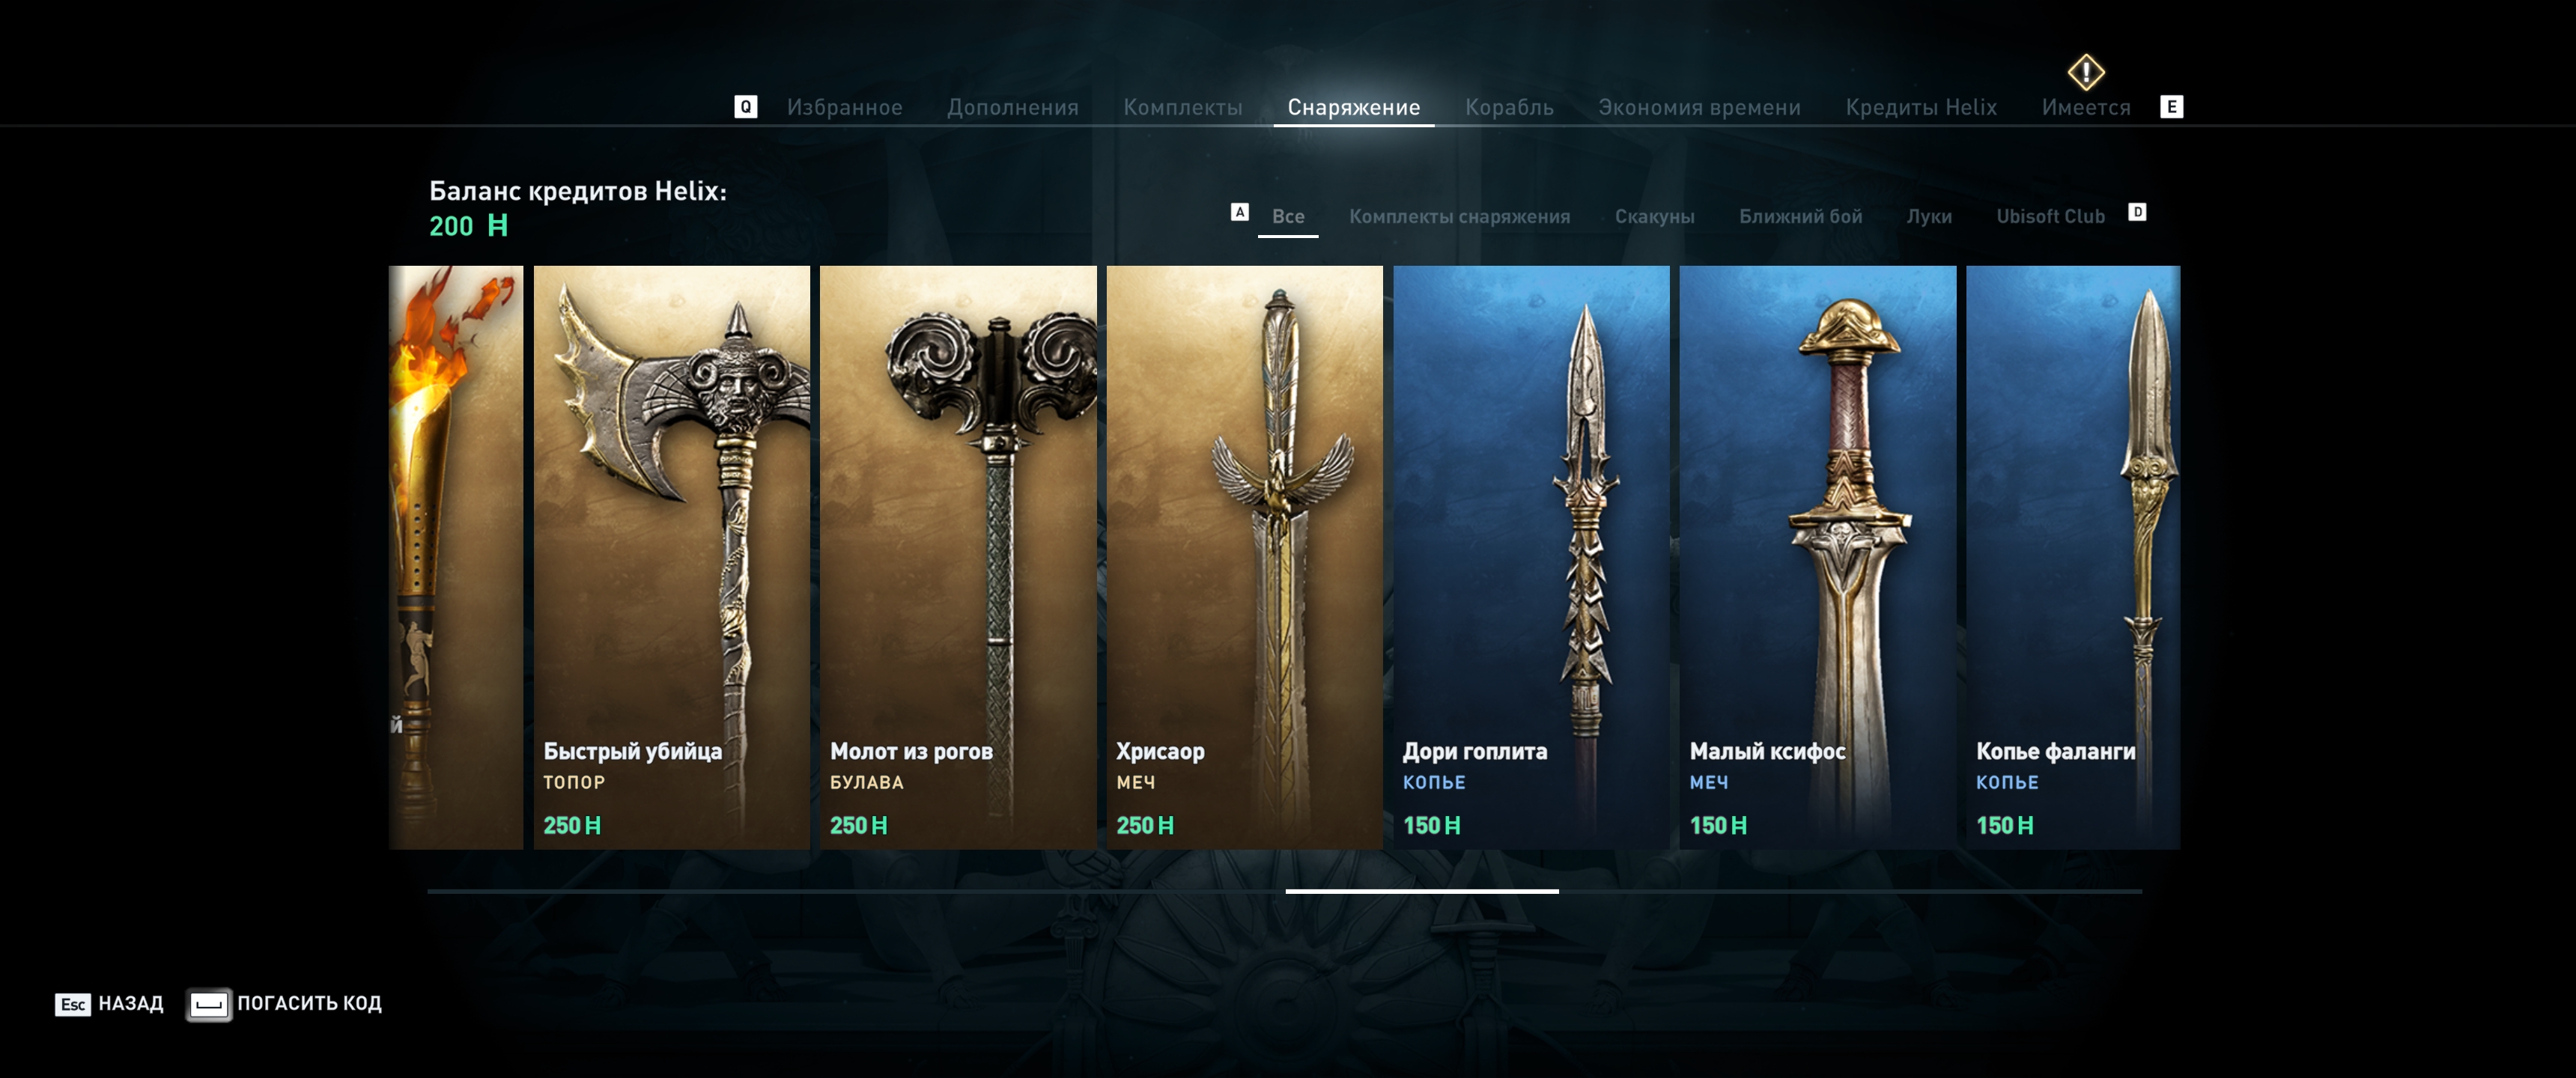This screenshot has height=1078, width=2576.
Task: Open the Кредиты Helix tab
Action: pos(1921,107)
